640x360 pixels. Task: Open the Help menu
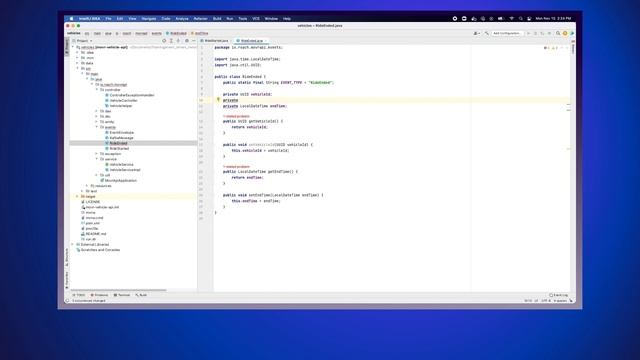[287, 18]
